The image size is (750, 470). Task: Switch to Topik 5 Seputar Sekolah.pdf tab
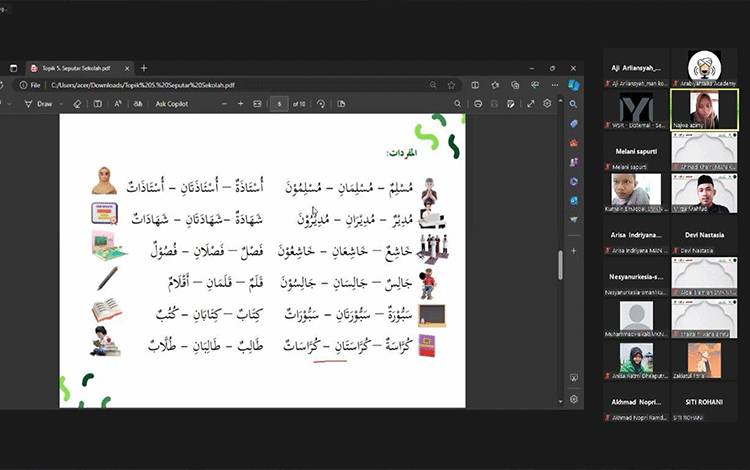pyautogui.click(x=79, y=68)
